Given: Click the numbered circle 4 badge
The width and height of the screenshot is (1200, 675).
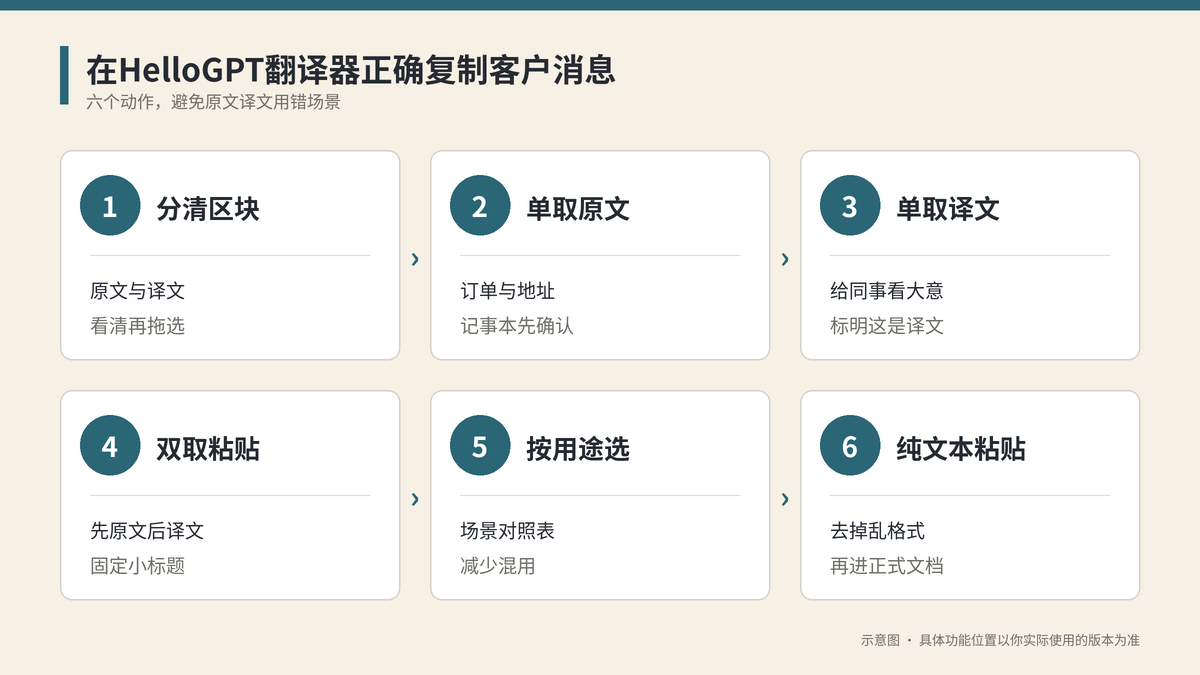Looking at the screenshot, I should 110,446.
